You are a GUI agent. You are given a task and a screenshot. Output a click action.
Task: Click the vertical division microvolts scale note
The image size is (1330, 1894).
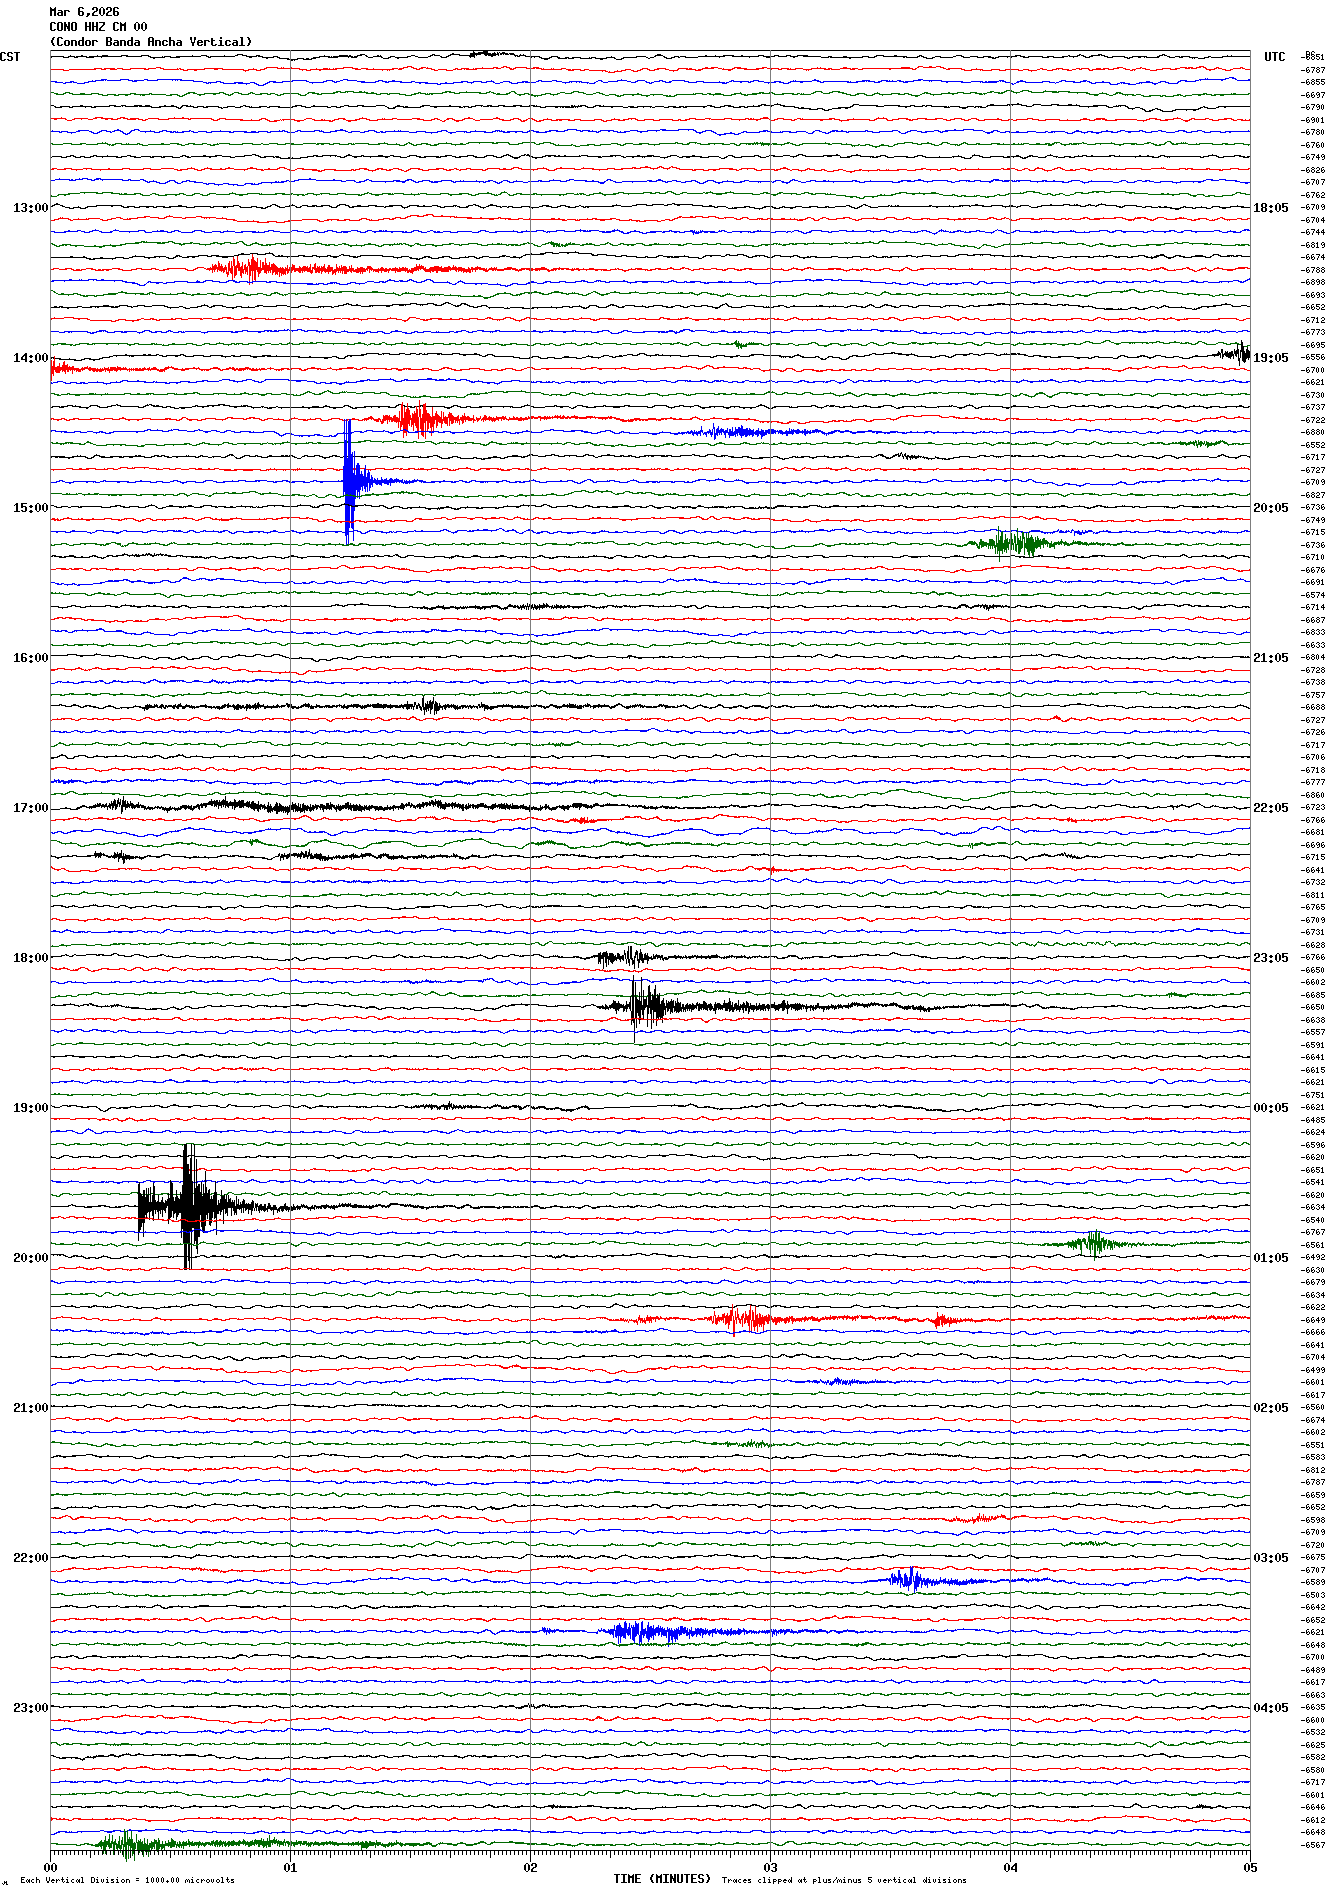127,1880
